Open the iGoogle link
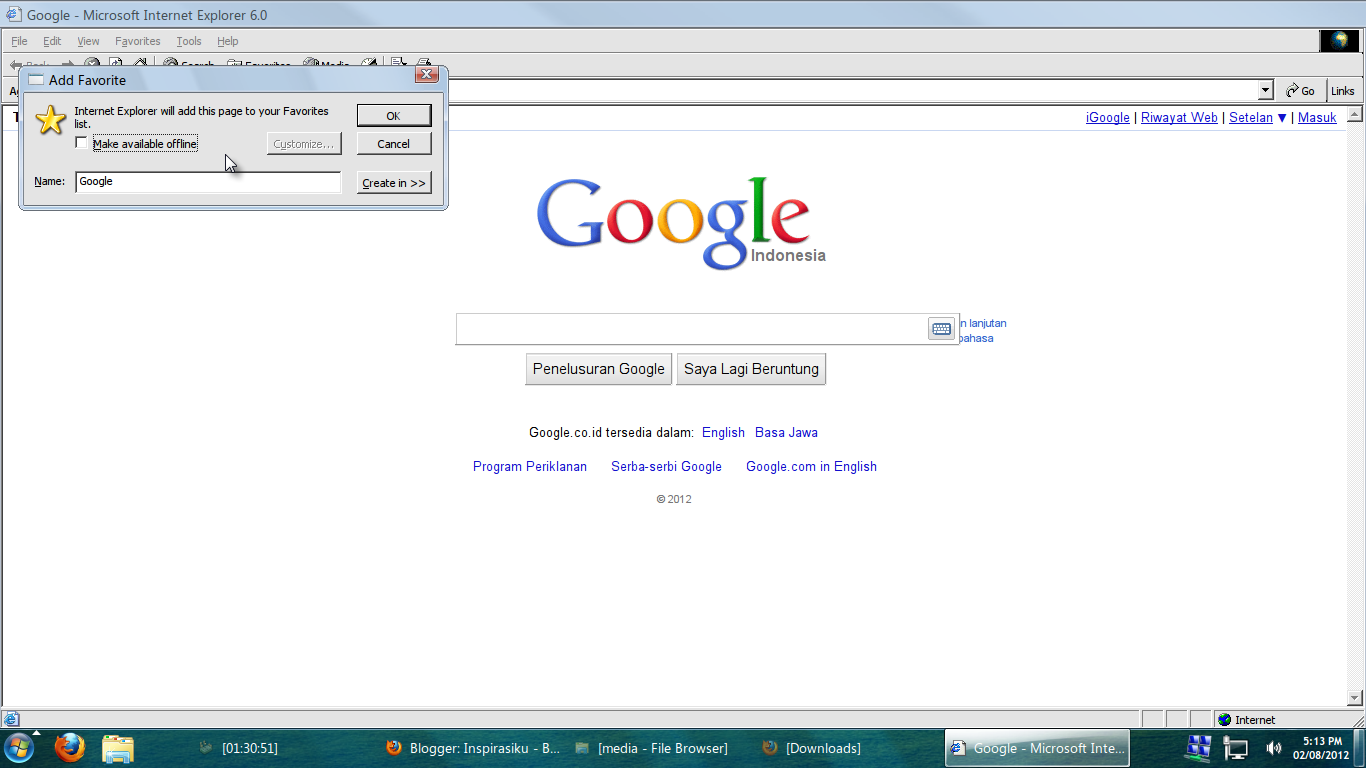Viewport: 1366px width, 768px height. click(1108, 117)
